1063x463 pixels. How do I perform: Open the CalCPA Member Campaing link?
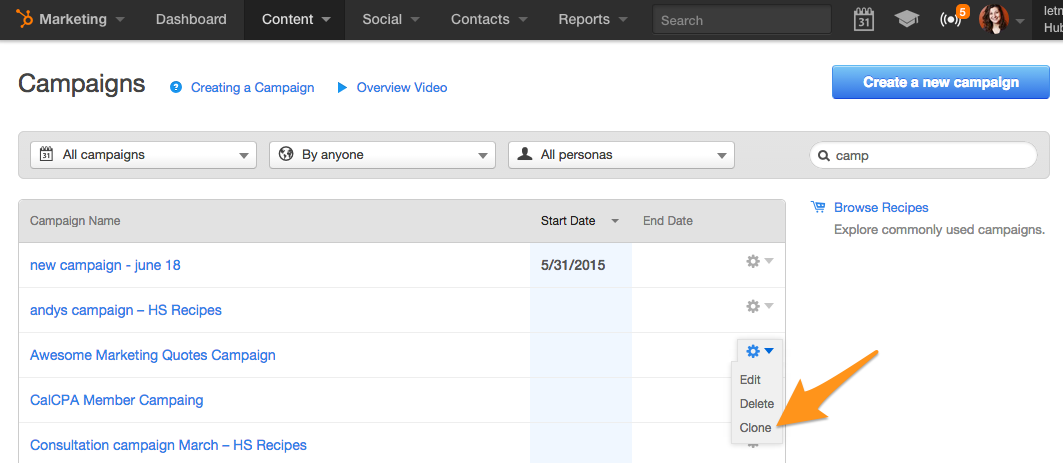(117, 400)
